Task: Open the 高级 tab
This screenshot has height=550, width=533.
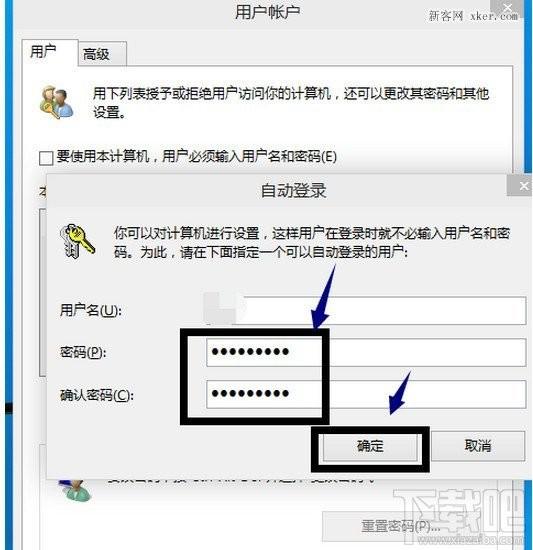Action: click(102, 54)
